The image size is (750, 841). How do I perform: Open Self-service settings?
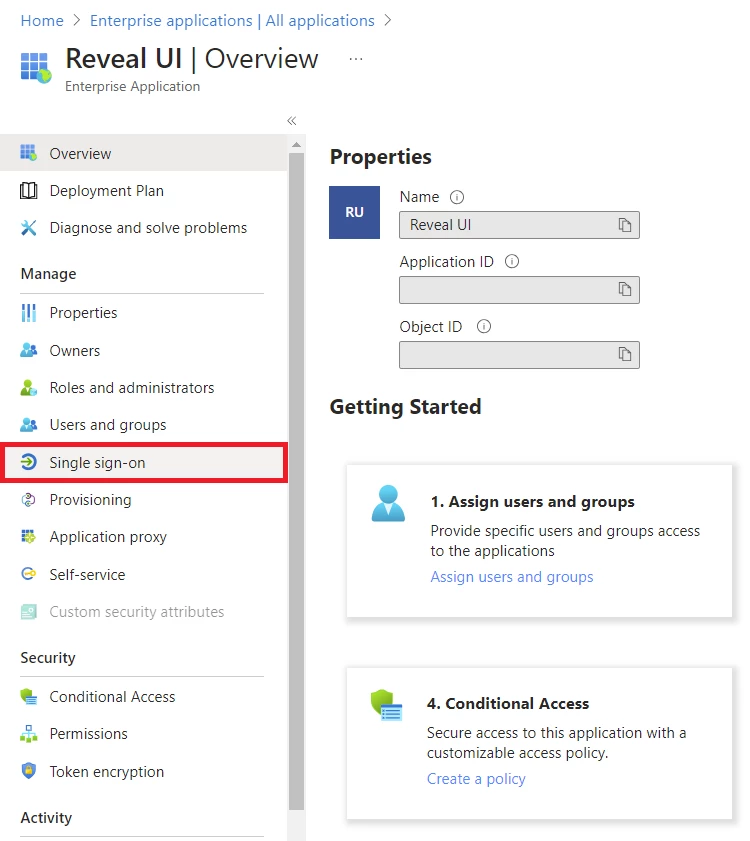coord(143,574)
